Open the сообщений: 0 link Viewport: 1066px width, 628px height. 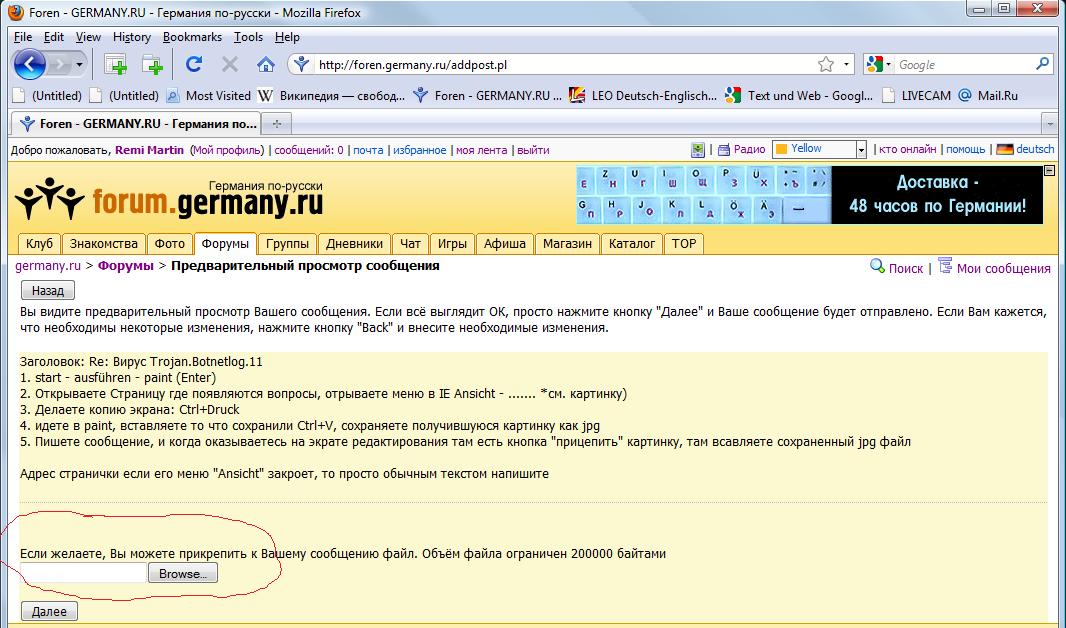coord(309,150)
